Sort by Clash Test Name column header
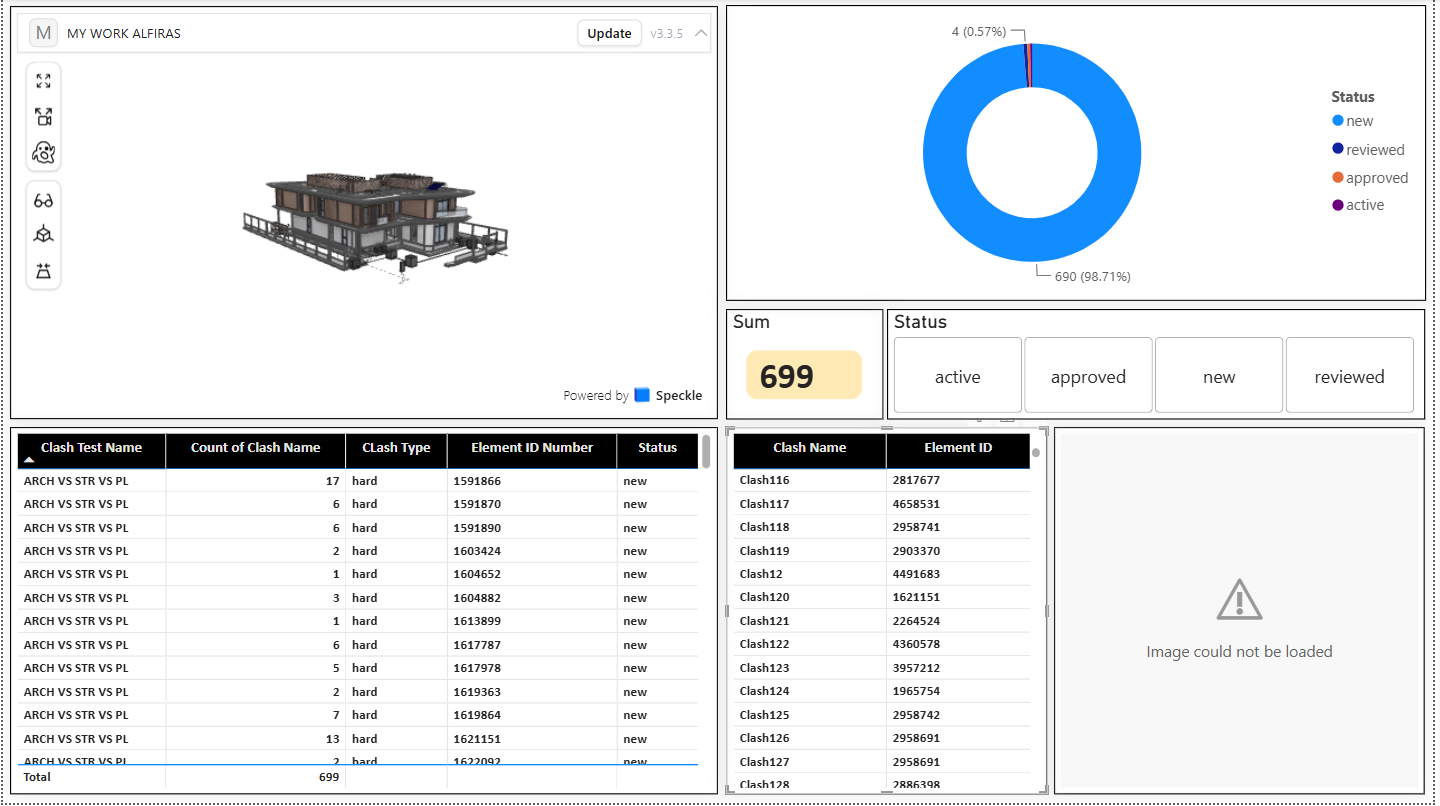Screen dimensions: 1440x806 [91, 448]
